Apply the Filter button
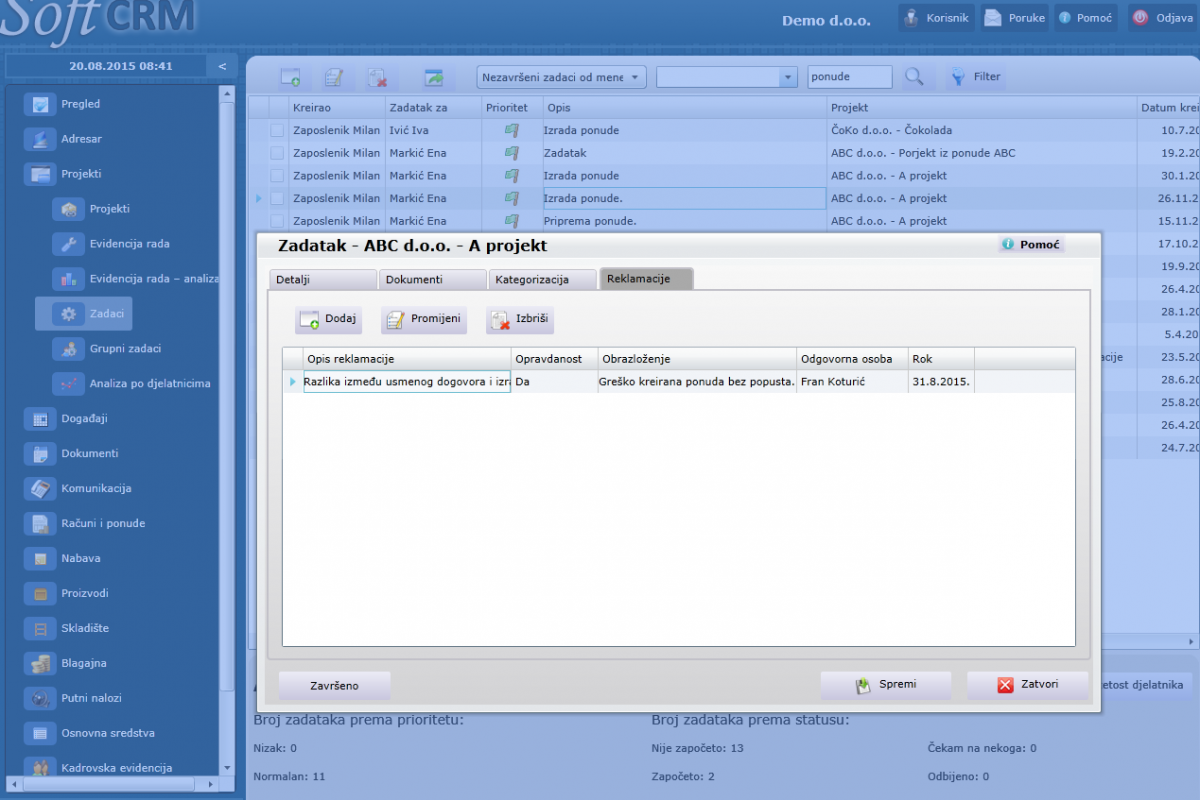Image resolution: width=1200 pixels, height=800 pixels. pyautogui.click(x=975, y=77)
